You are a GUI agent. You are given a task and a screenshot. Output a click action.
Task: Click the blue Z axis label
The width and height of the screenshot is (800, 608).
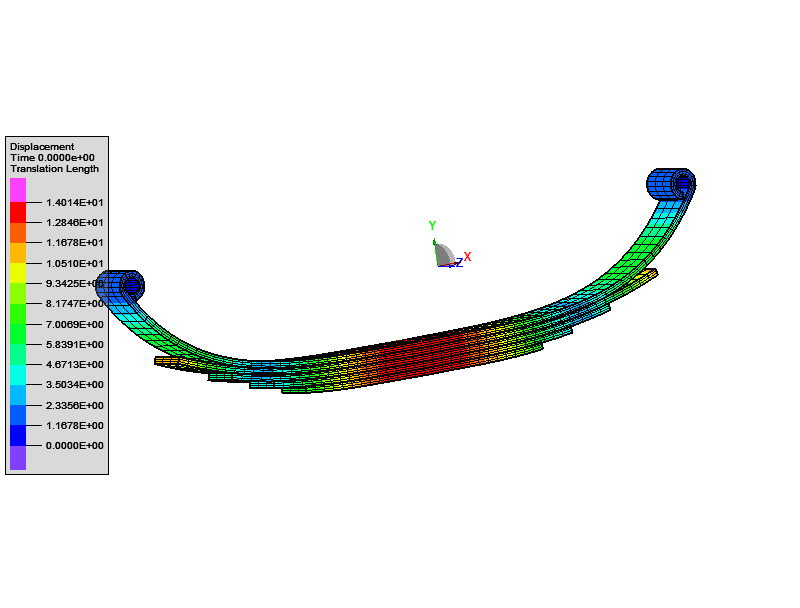tap(459, 263)
